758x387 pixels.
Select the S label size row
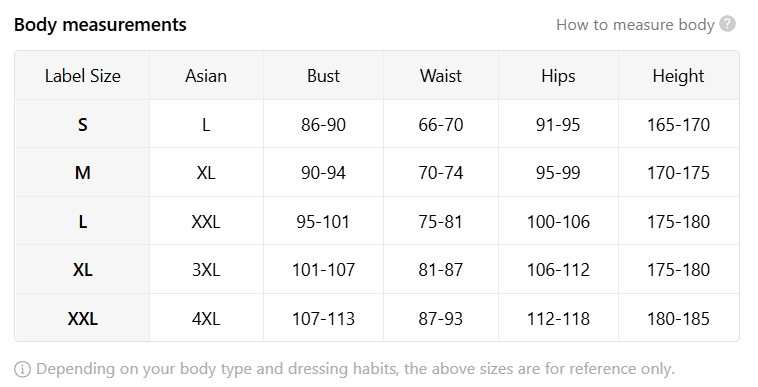(377, 124)
